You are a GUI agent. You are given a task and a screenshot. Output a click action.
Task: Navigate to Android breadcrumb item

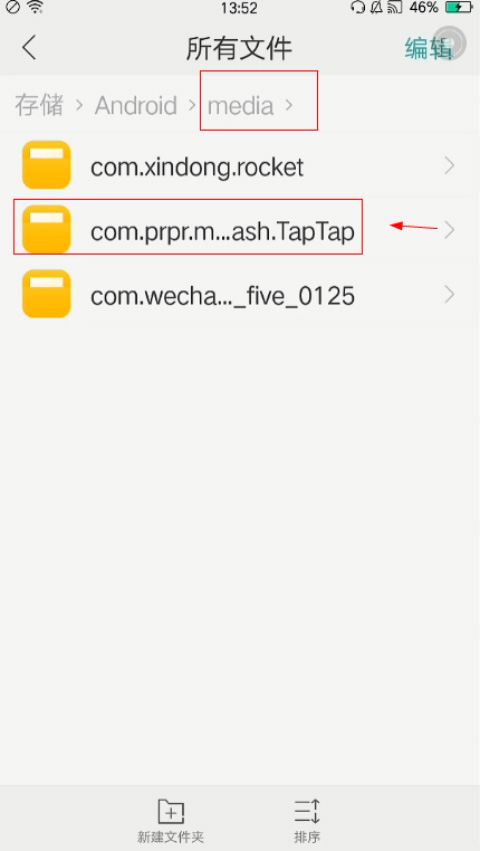[x=136, y=105]
